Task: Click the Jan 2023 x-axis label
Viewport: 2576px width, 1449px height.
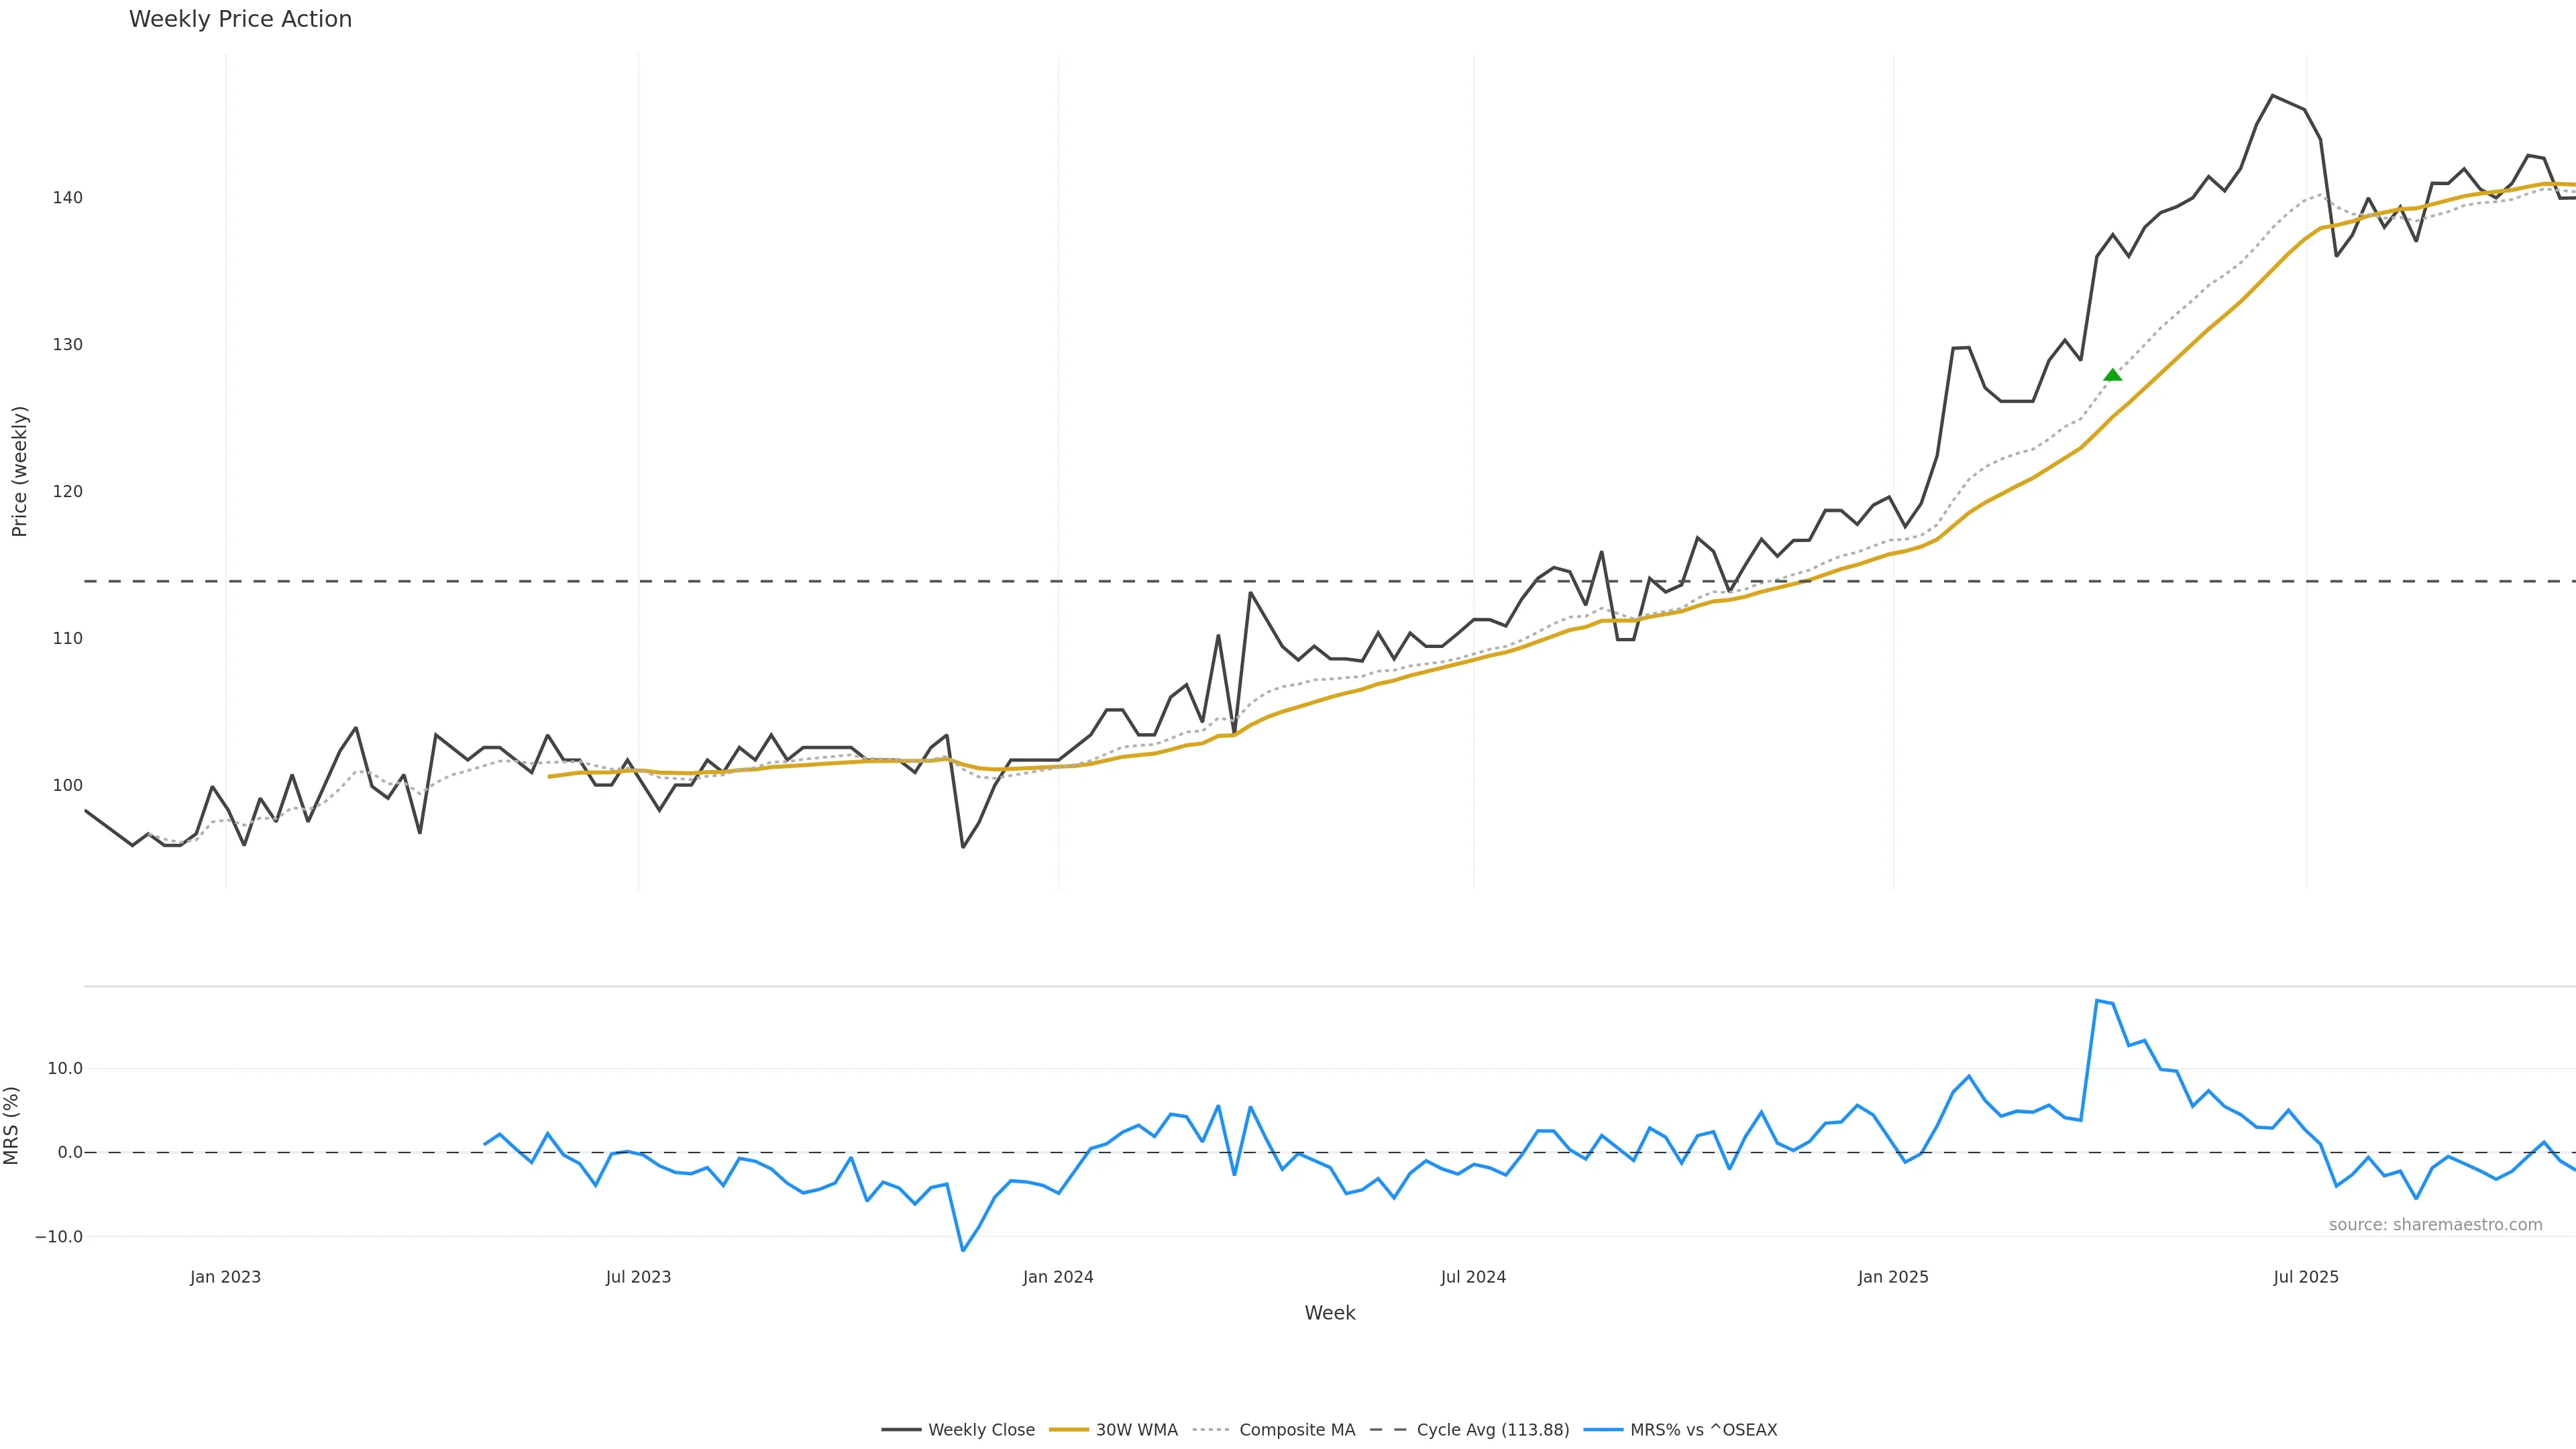Action: pos(225,1277)
